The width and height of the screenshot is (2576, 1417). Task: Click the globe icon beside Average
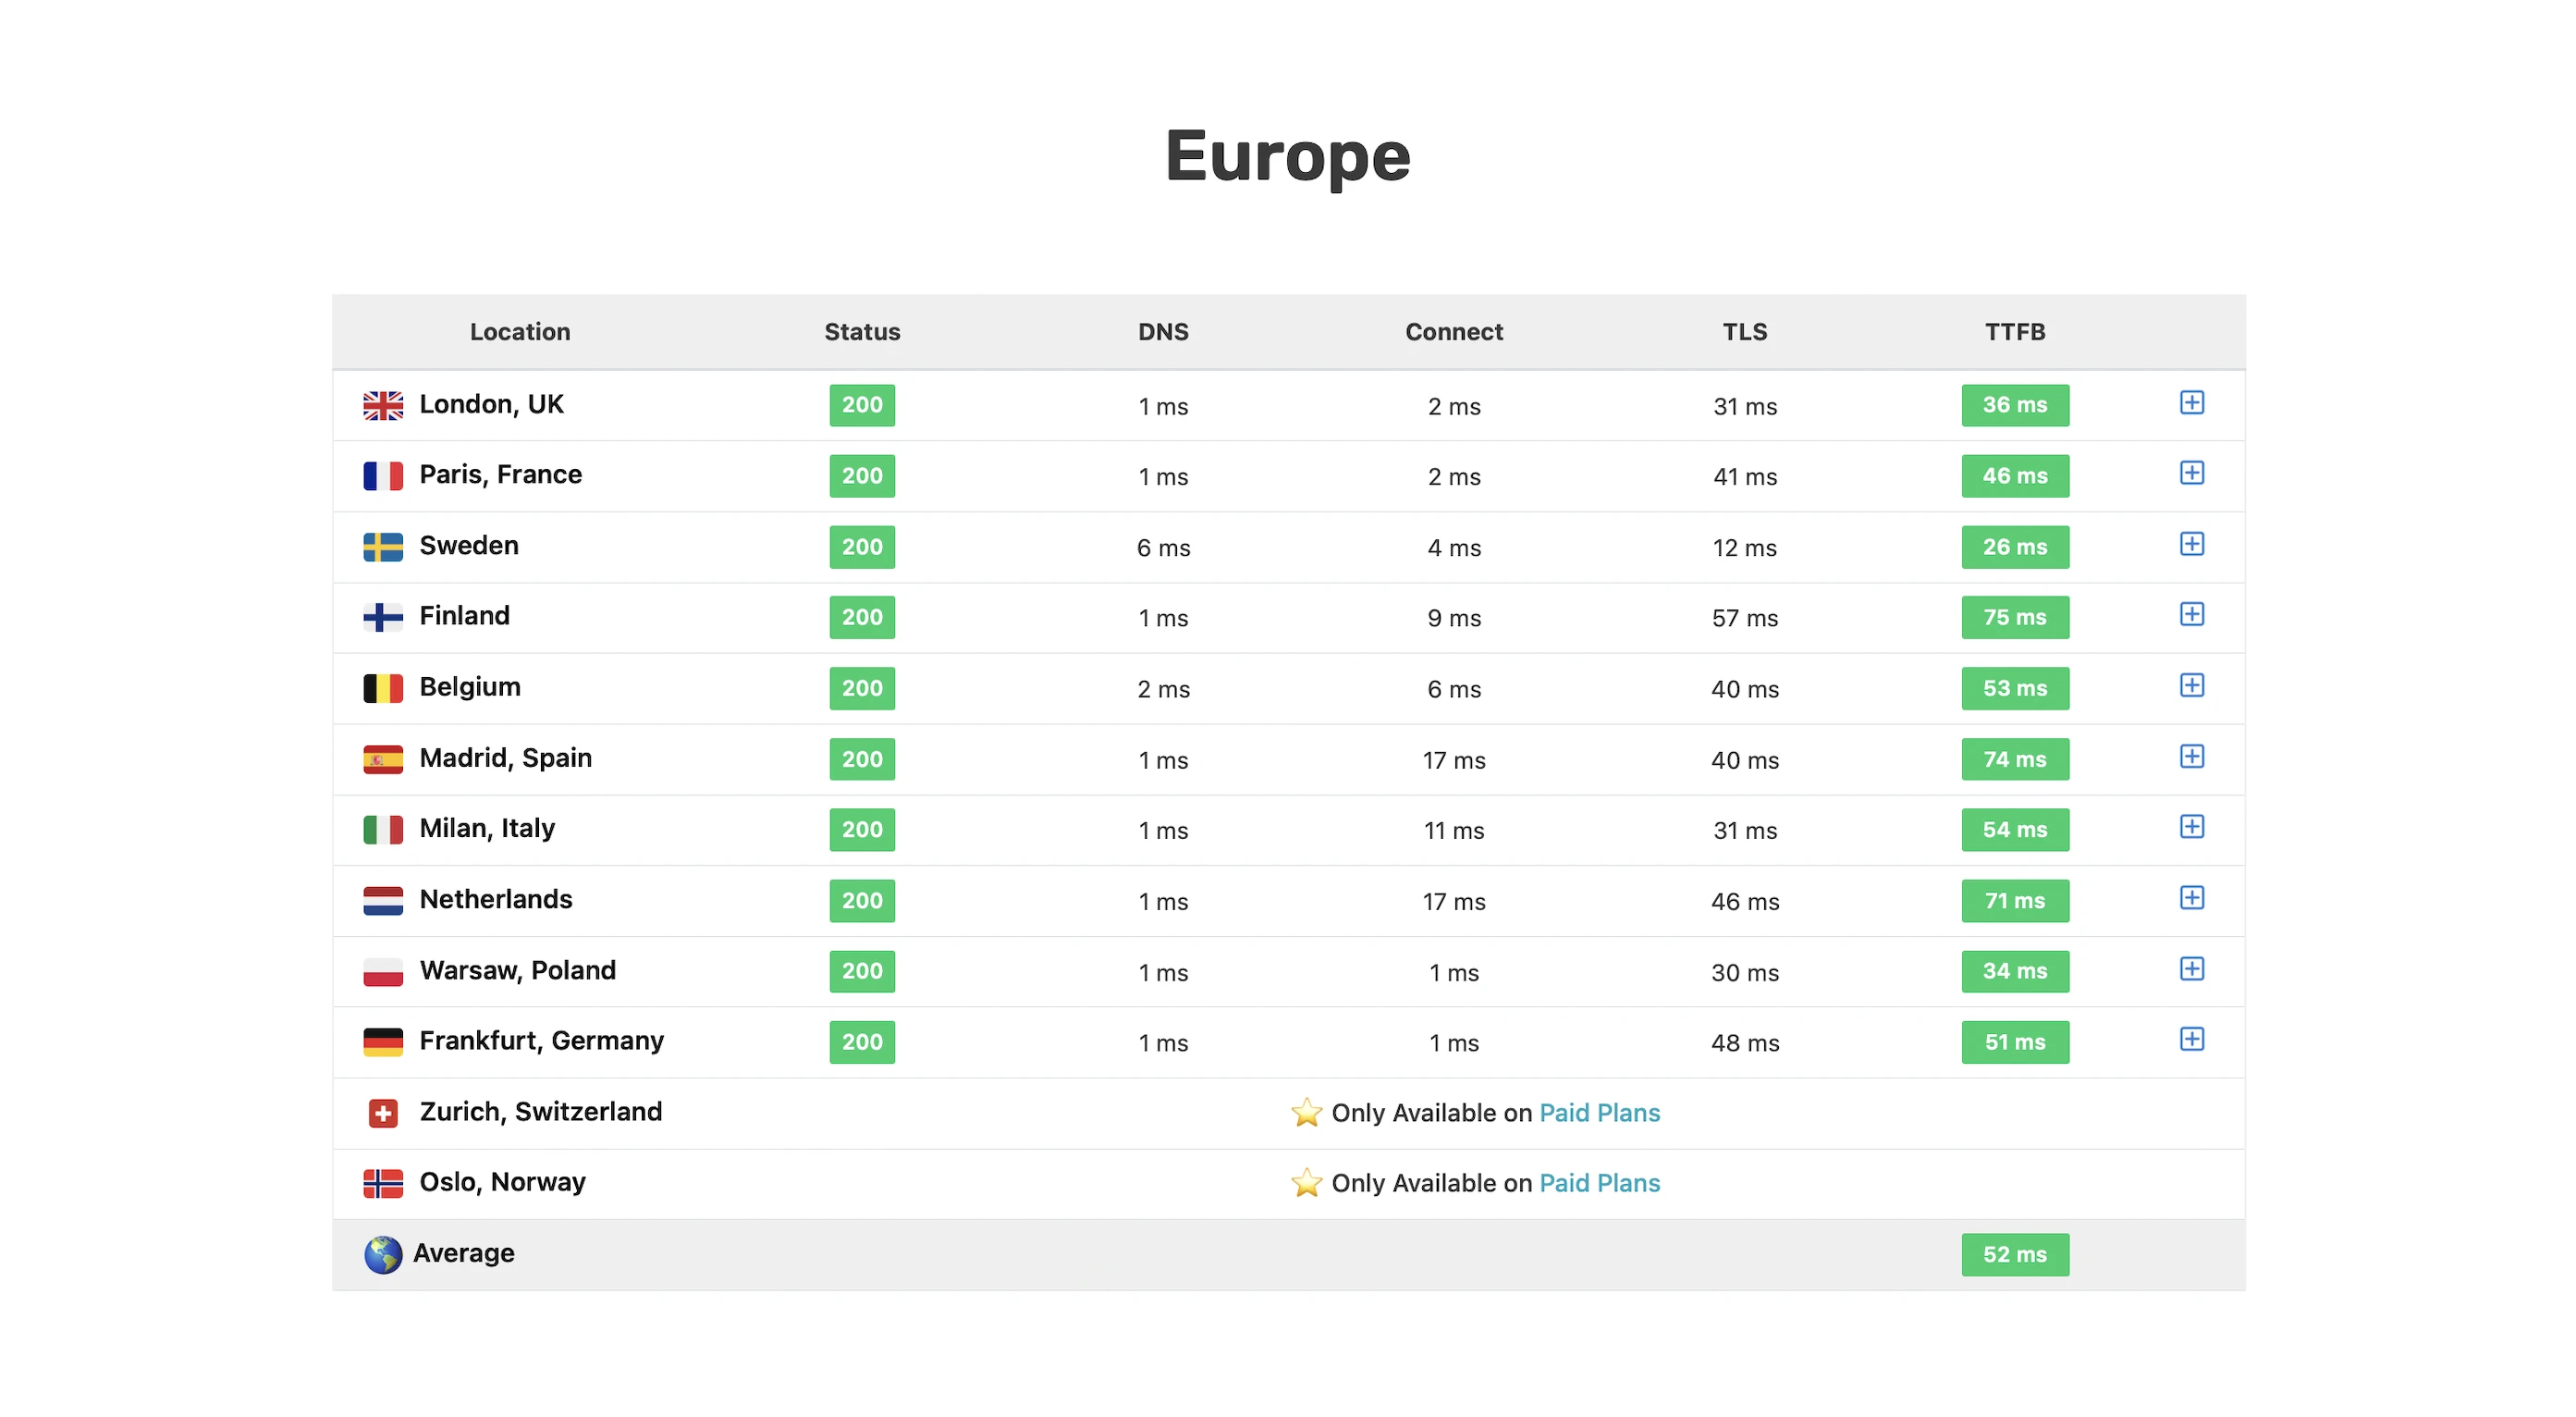pyautogui.click(x=382, y=1254)
